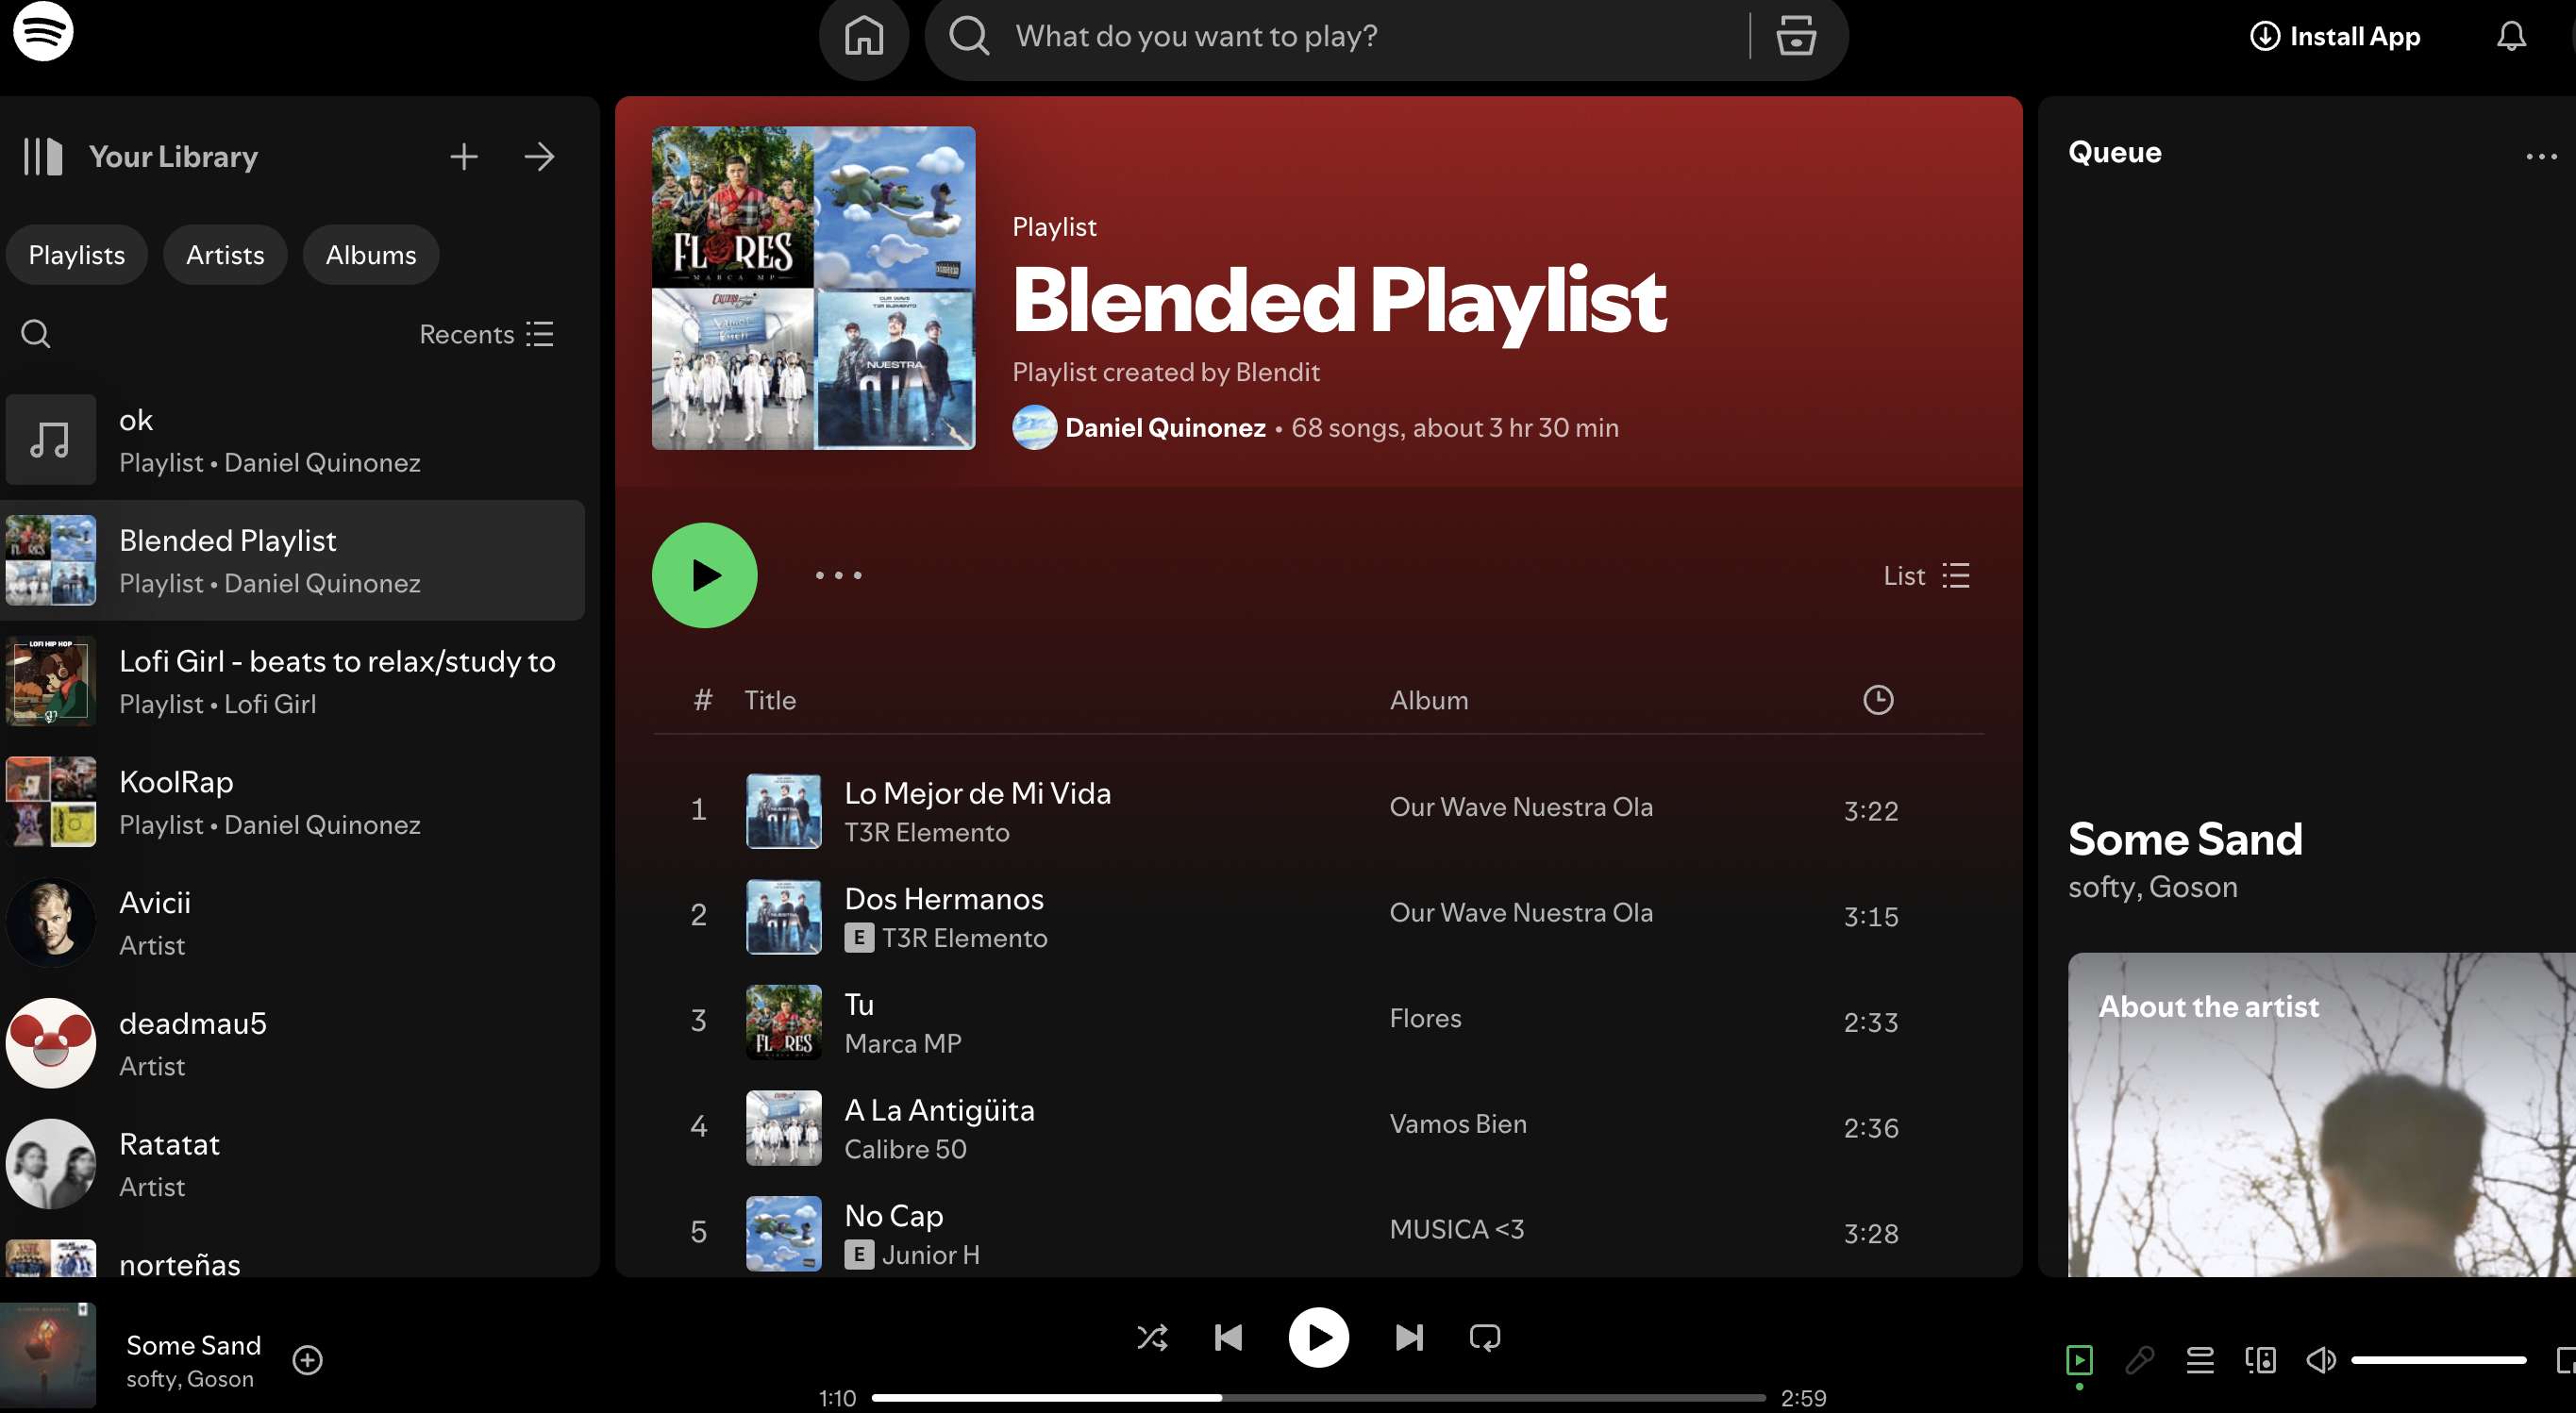Mute volume with speaker icon

2320,1360
